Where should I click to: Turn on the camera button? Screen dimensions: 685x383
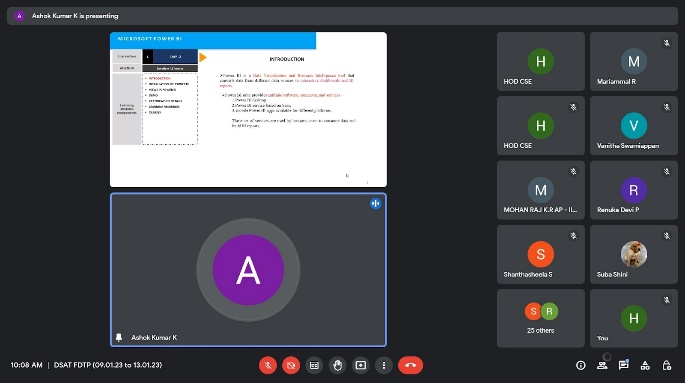coord(291,365)
